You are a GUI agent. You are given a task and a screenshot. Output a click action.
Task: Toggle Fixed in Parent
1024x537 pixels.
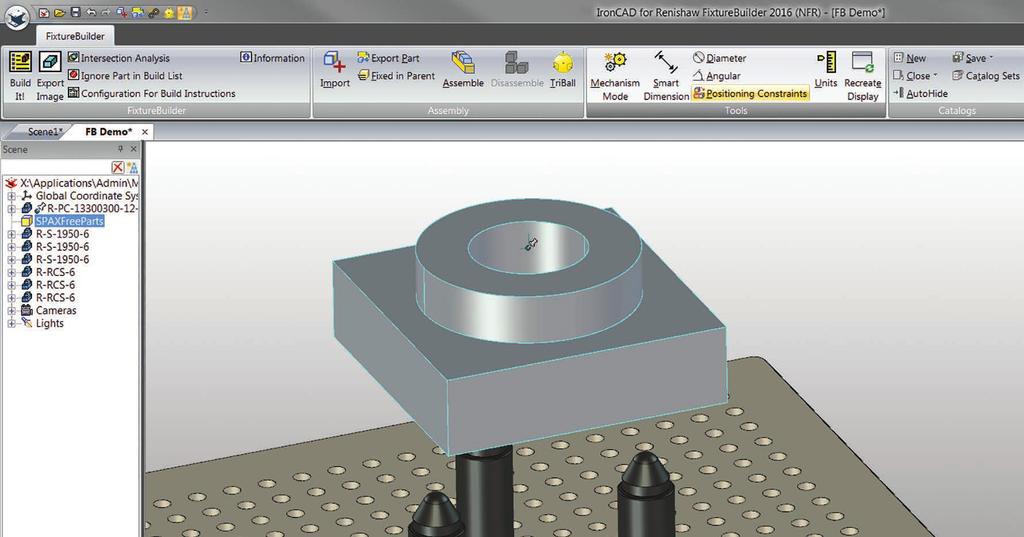pyautogui.click(x=396, y=76)
